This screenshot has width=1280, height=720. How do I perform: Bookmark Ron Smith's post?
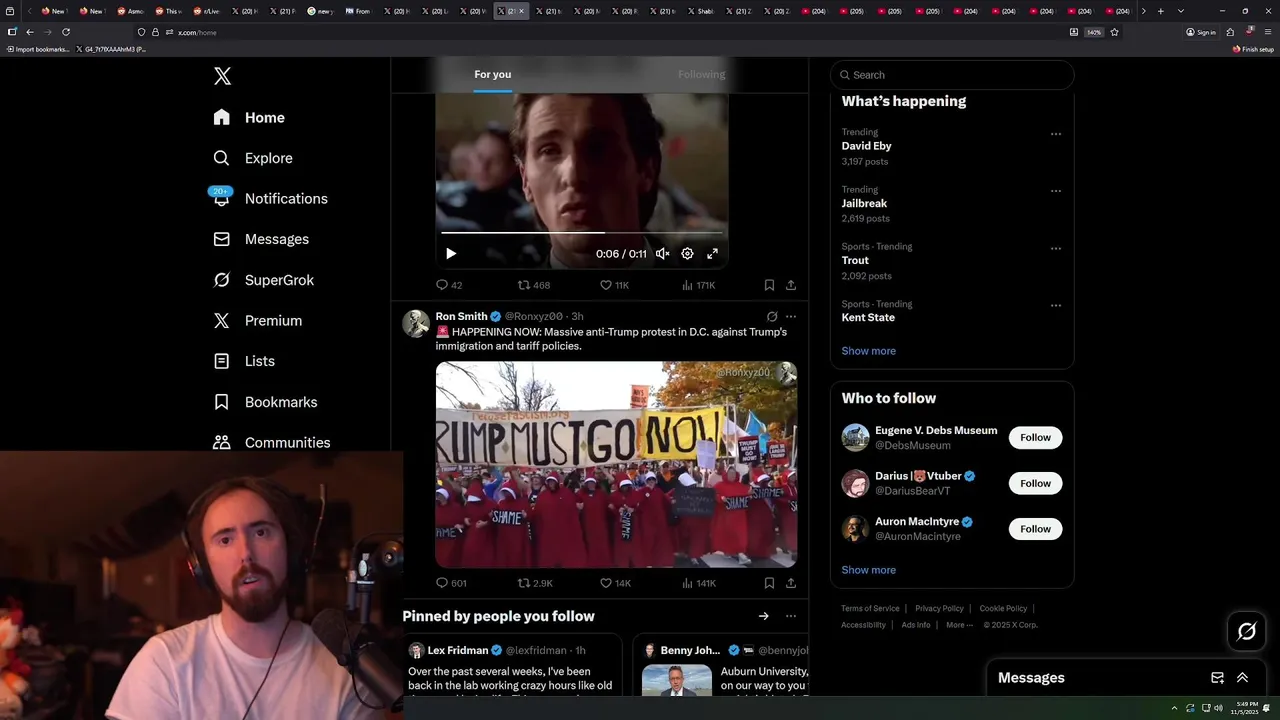tap(769, 583)
